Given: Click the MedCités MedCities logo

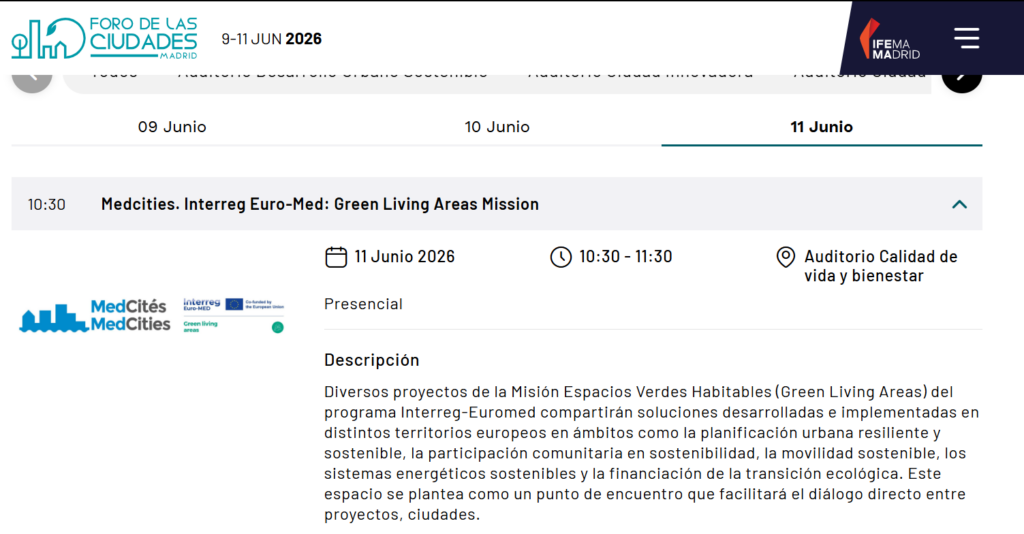Looking at the screenshot, I should coord(95,315).
